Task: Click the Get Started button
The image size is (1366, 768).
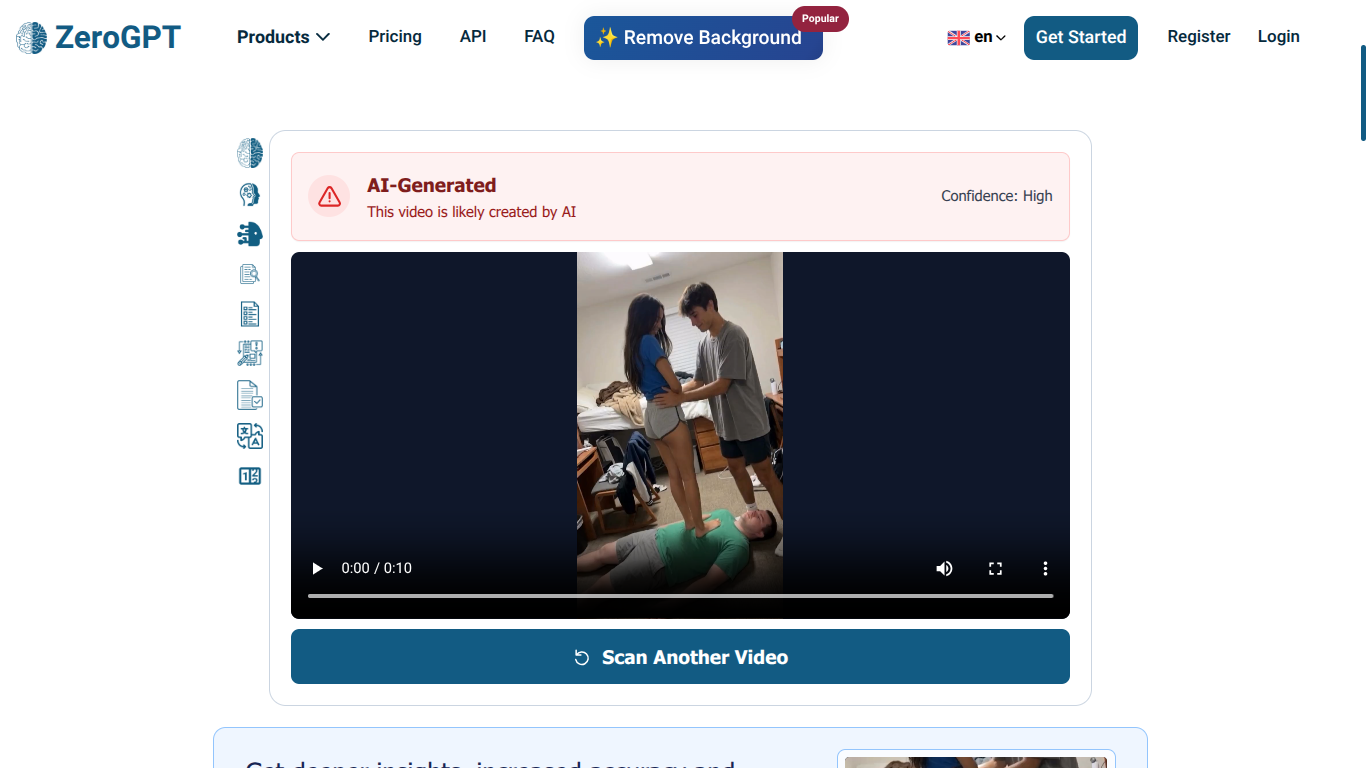Action: (x=1081, y=37)
